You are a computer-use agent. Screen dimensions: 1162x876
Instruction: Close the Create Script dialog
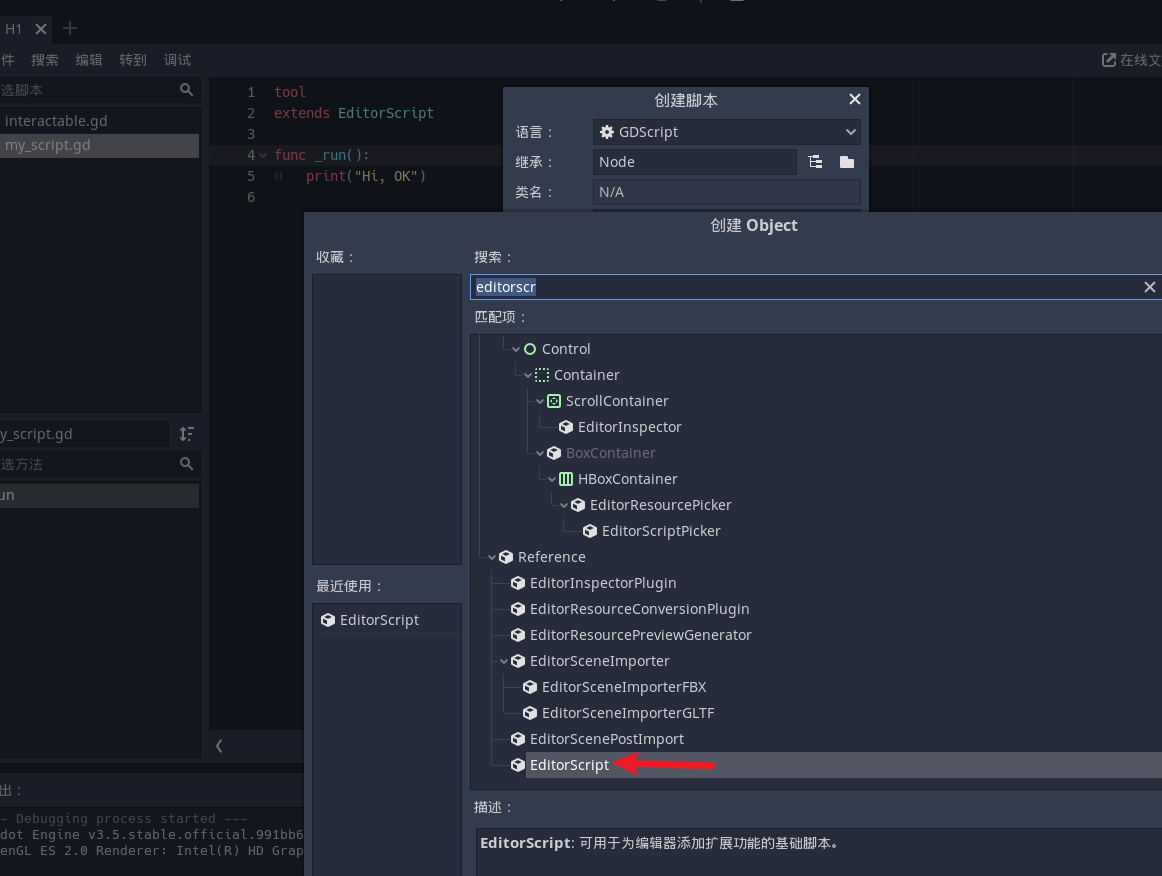pyautogui.click(x=854, y=100)
